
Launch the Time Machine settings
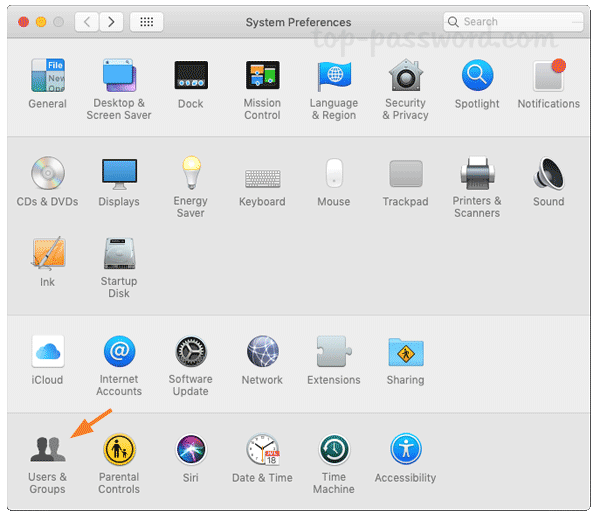pos(333,450)
